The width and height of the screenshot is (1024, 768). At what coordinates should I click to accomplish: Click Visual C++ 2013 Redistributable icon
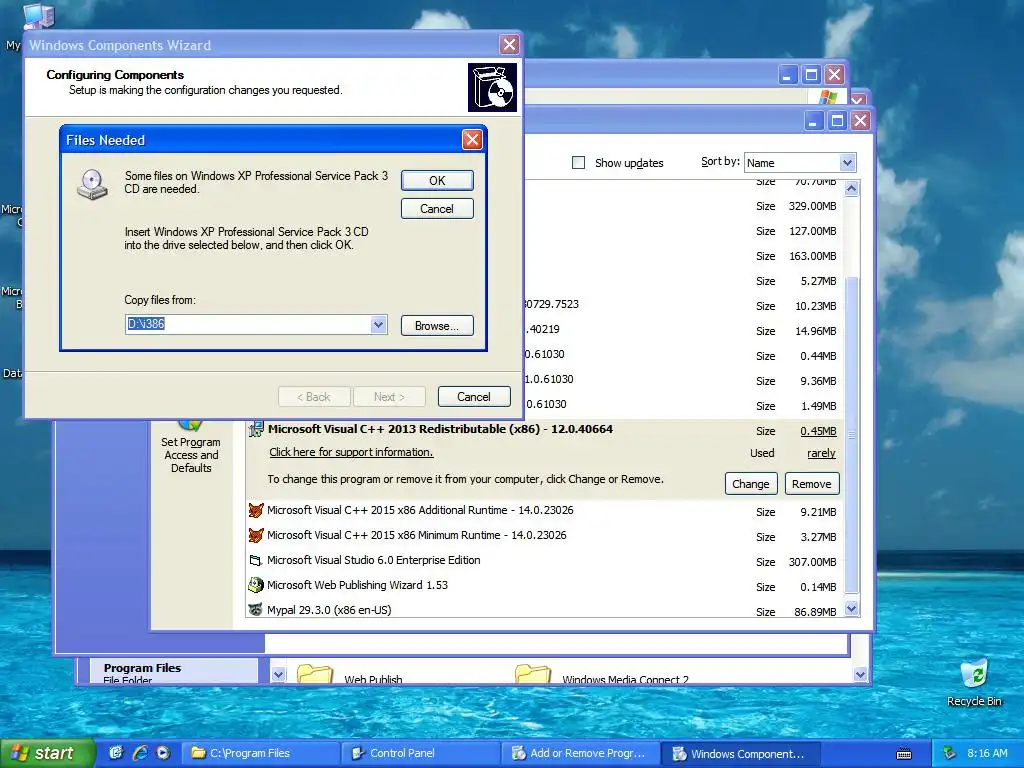click(x=256, y=430)
